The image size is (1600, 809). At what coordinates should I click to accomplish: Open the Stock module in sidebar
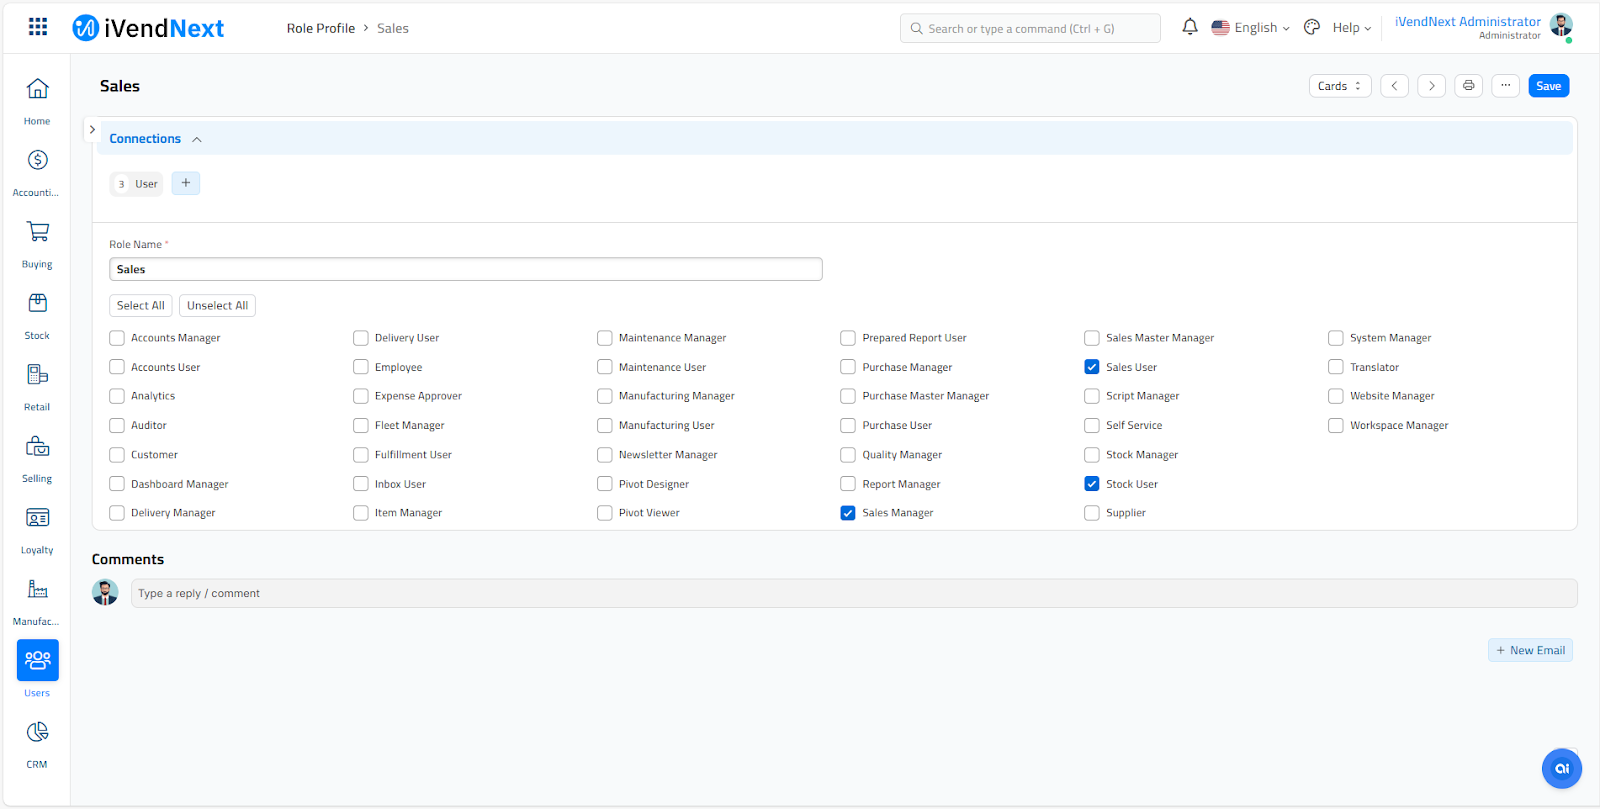(x=37, y=304)
